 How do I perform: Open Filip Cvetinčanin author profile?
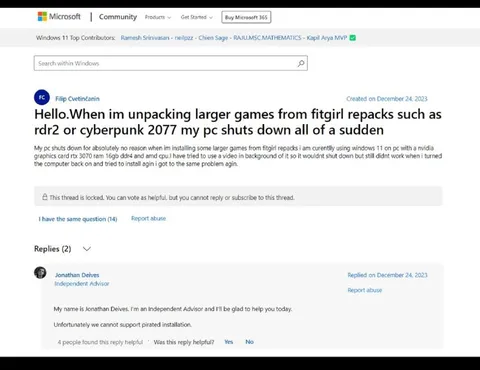tap(77, 99)
